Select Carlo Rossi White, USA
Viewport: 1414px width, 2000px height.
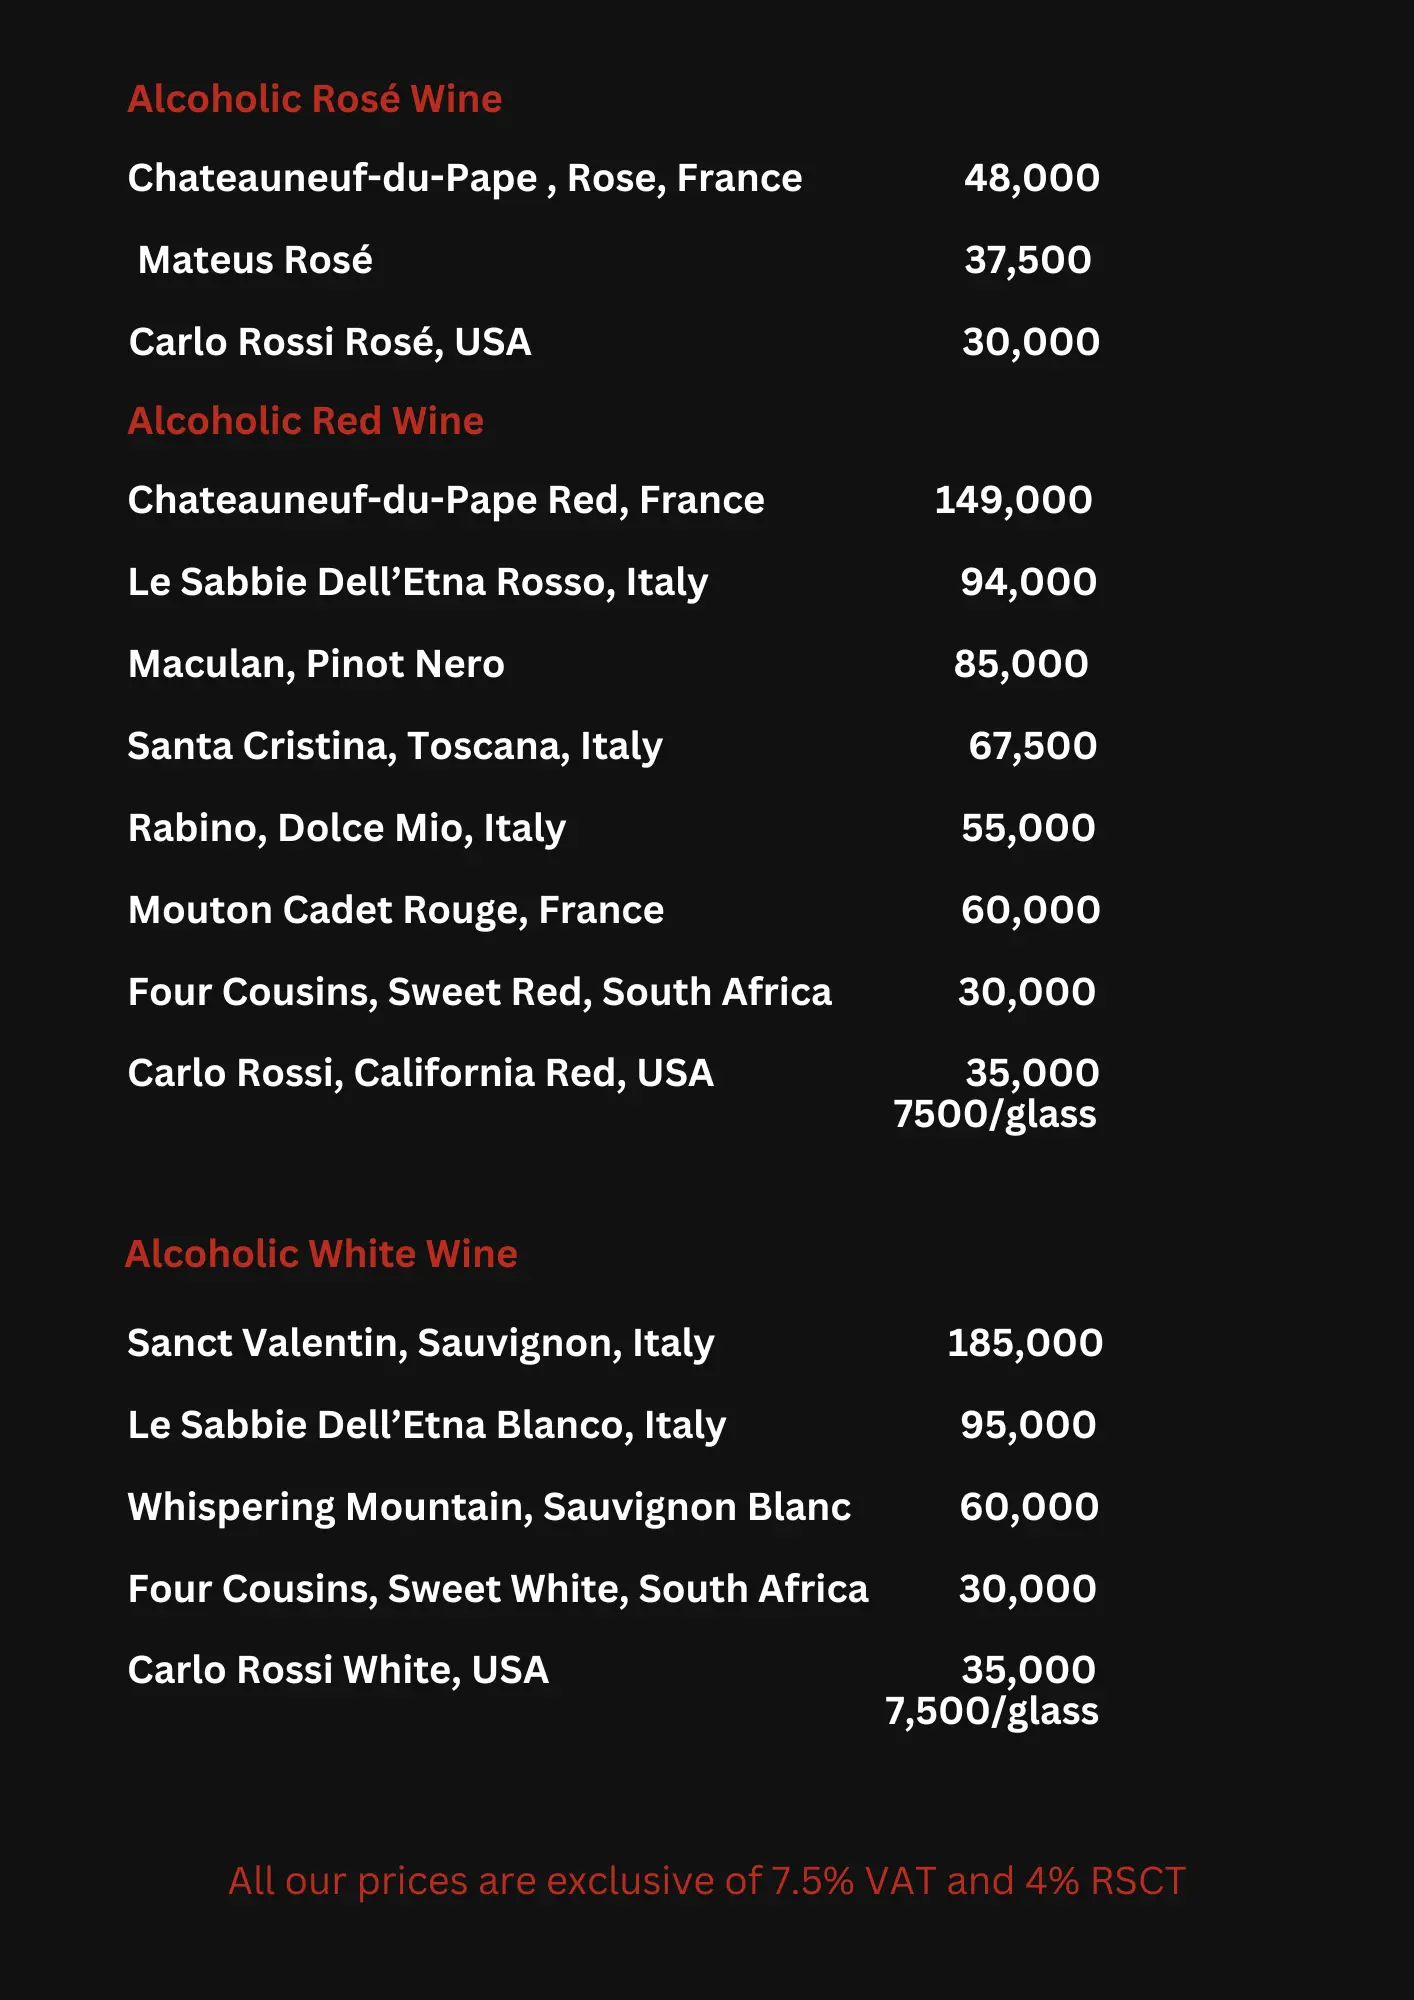pyautogui.click(x=338, y=1670)
